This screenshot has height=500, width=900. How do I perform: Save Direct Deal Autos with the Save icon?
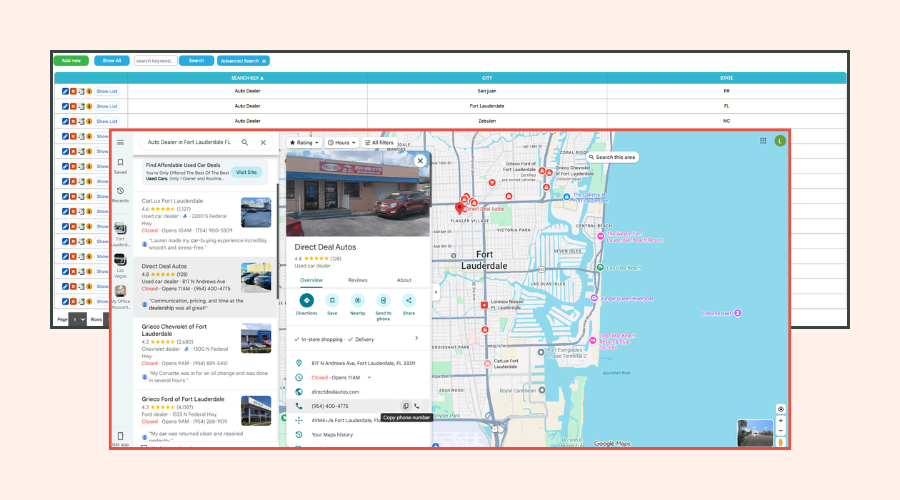[x=332, y=300]
